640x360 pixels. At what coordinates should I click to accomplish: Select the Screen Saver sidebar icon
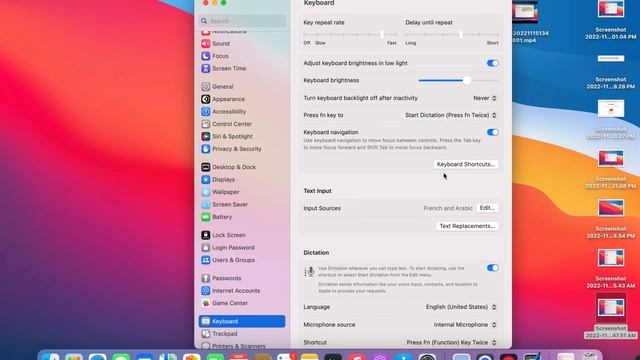pyautogui.click(x=206, y=204)
